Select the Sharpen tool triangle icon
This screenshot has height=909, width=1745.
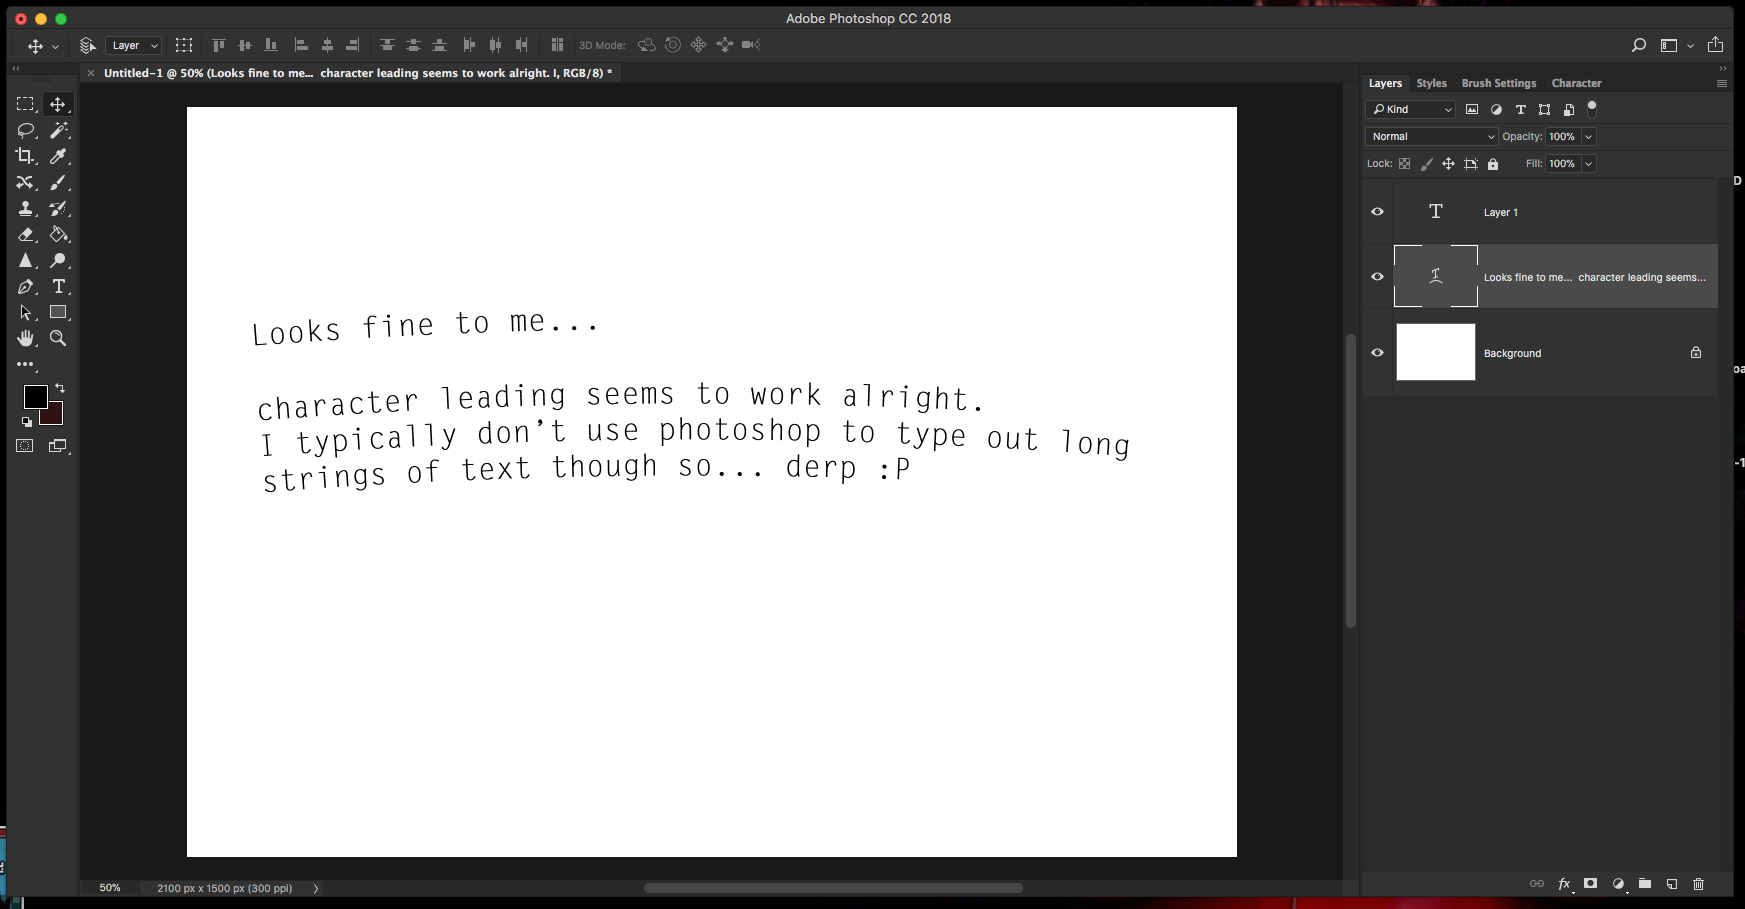25,260
